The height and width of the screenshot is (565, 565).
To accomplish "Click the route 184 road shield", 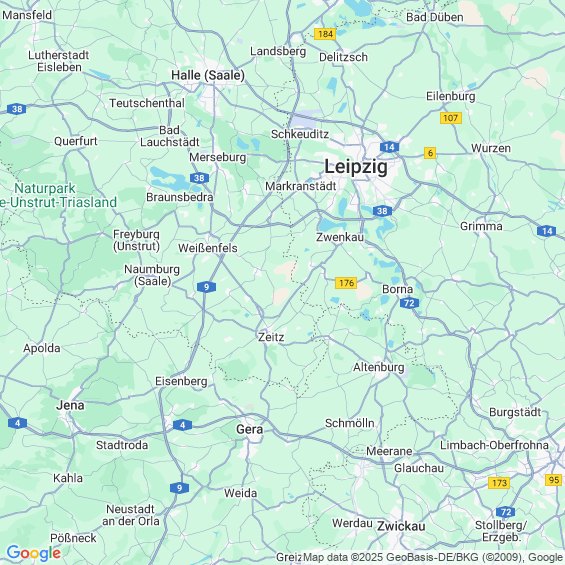I will pos(325,34).
